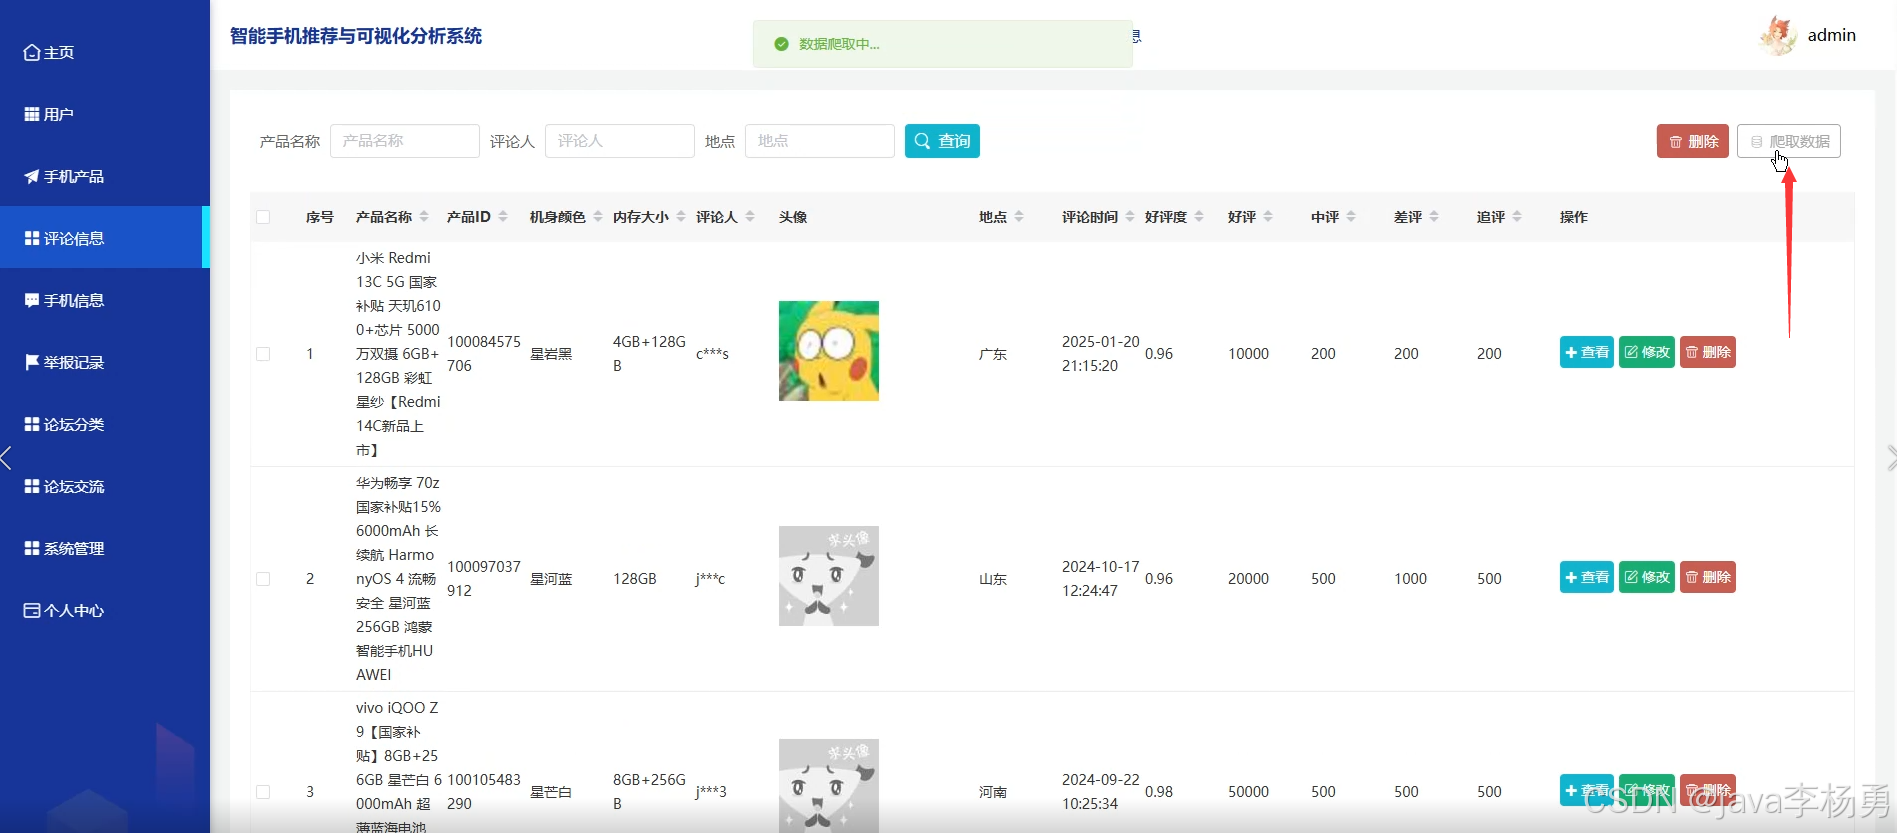1897x833 pixels.
Task: Open the 系统管理 menu item
Action: tap(104, 548)
